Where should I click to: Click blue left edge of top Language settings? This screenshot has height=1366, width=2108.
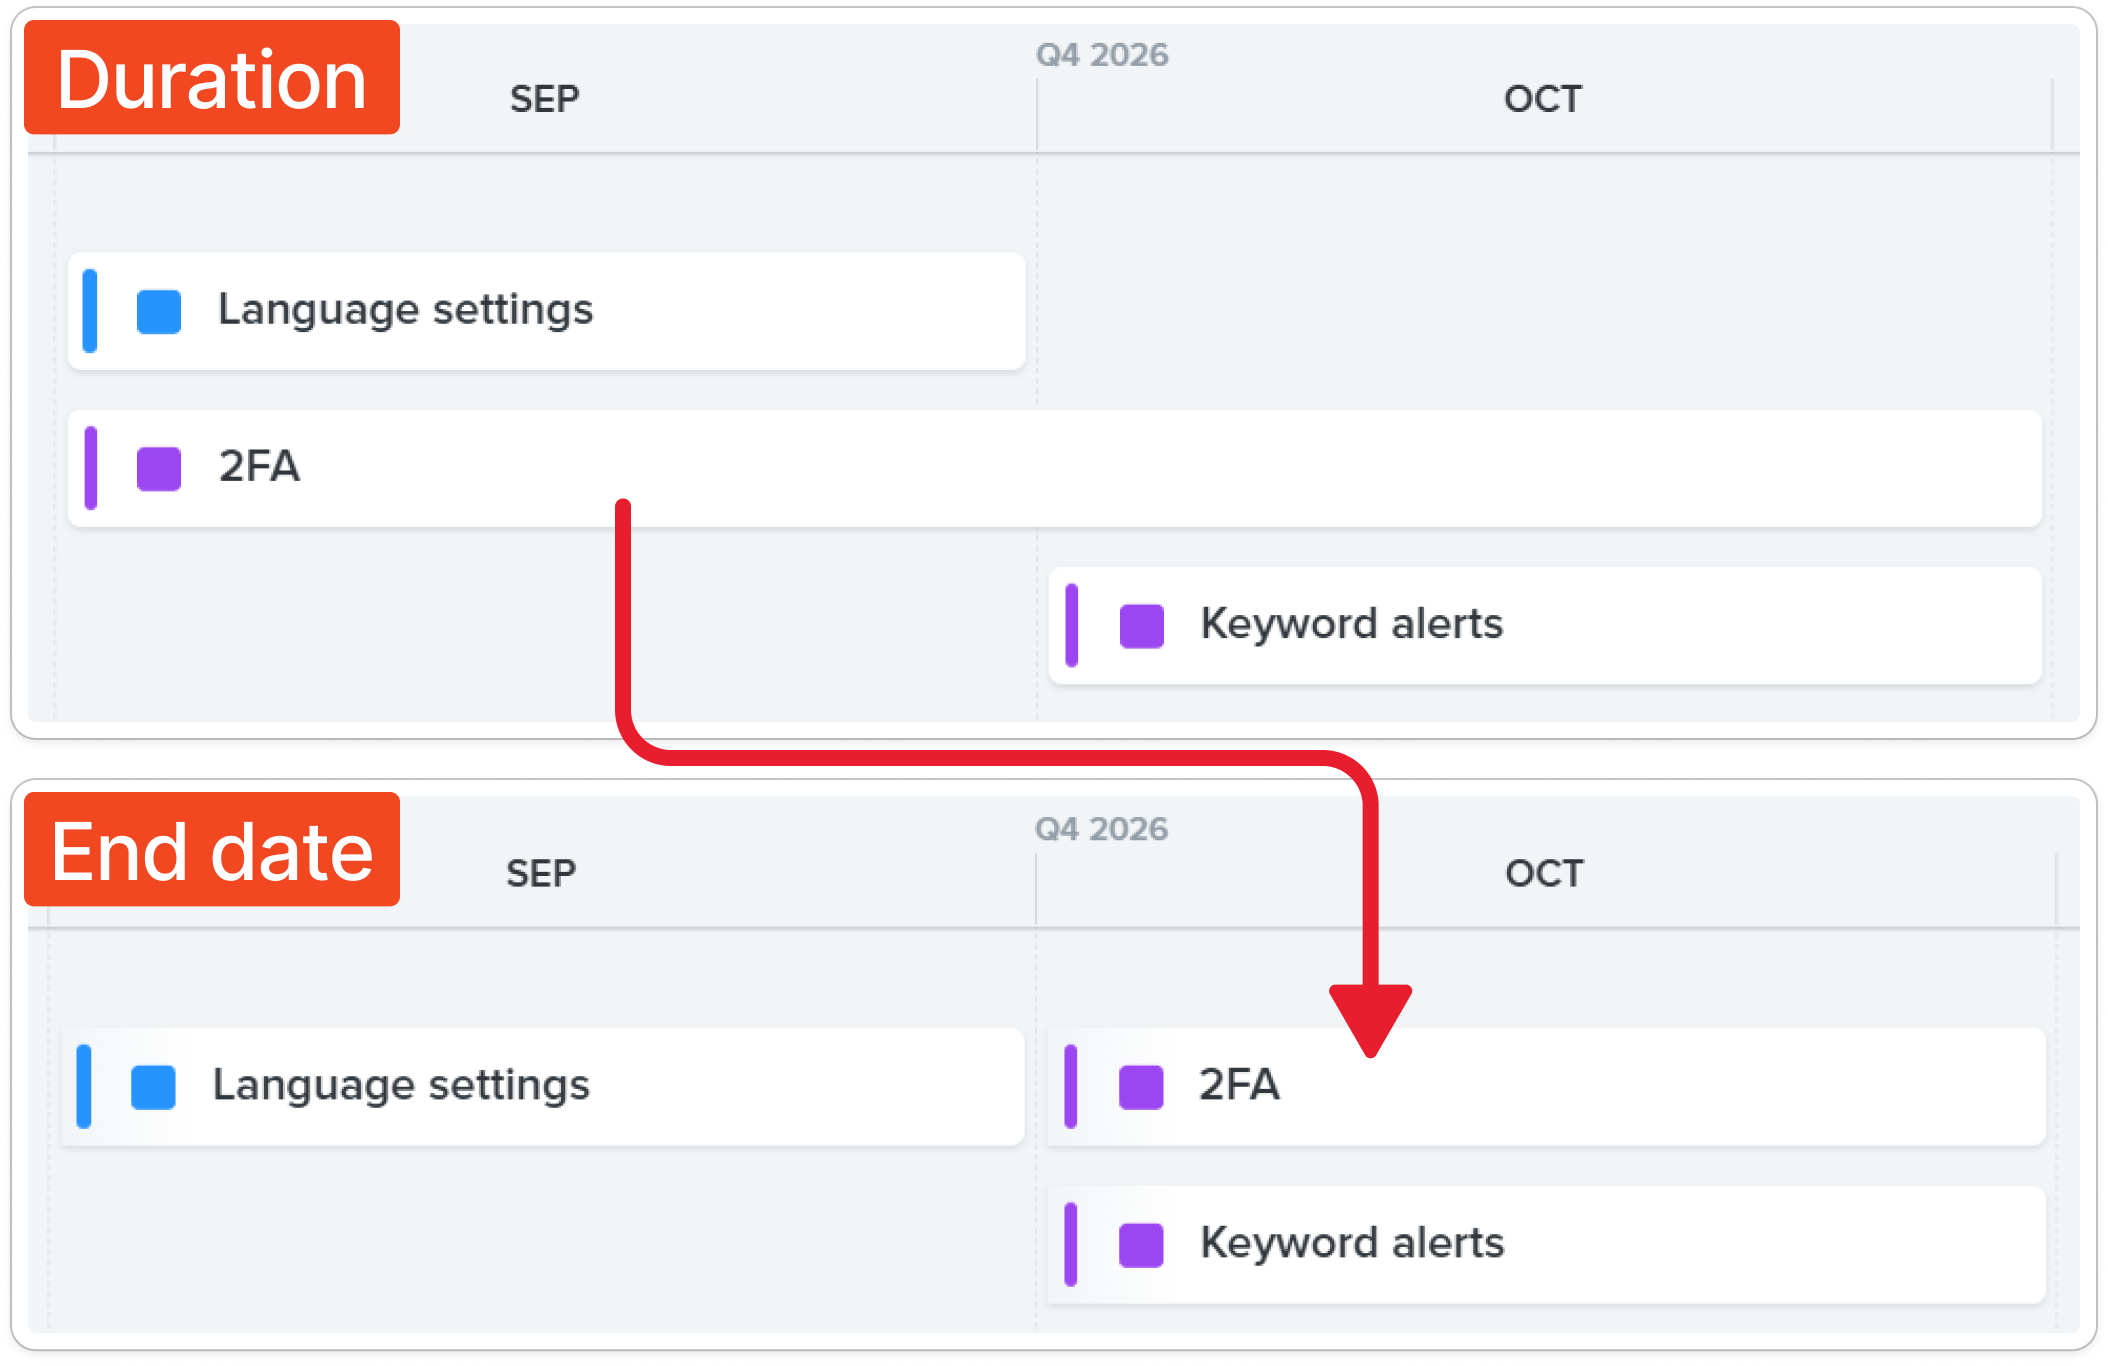(90, 311)
